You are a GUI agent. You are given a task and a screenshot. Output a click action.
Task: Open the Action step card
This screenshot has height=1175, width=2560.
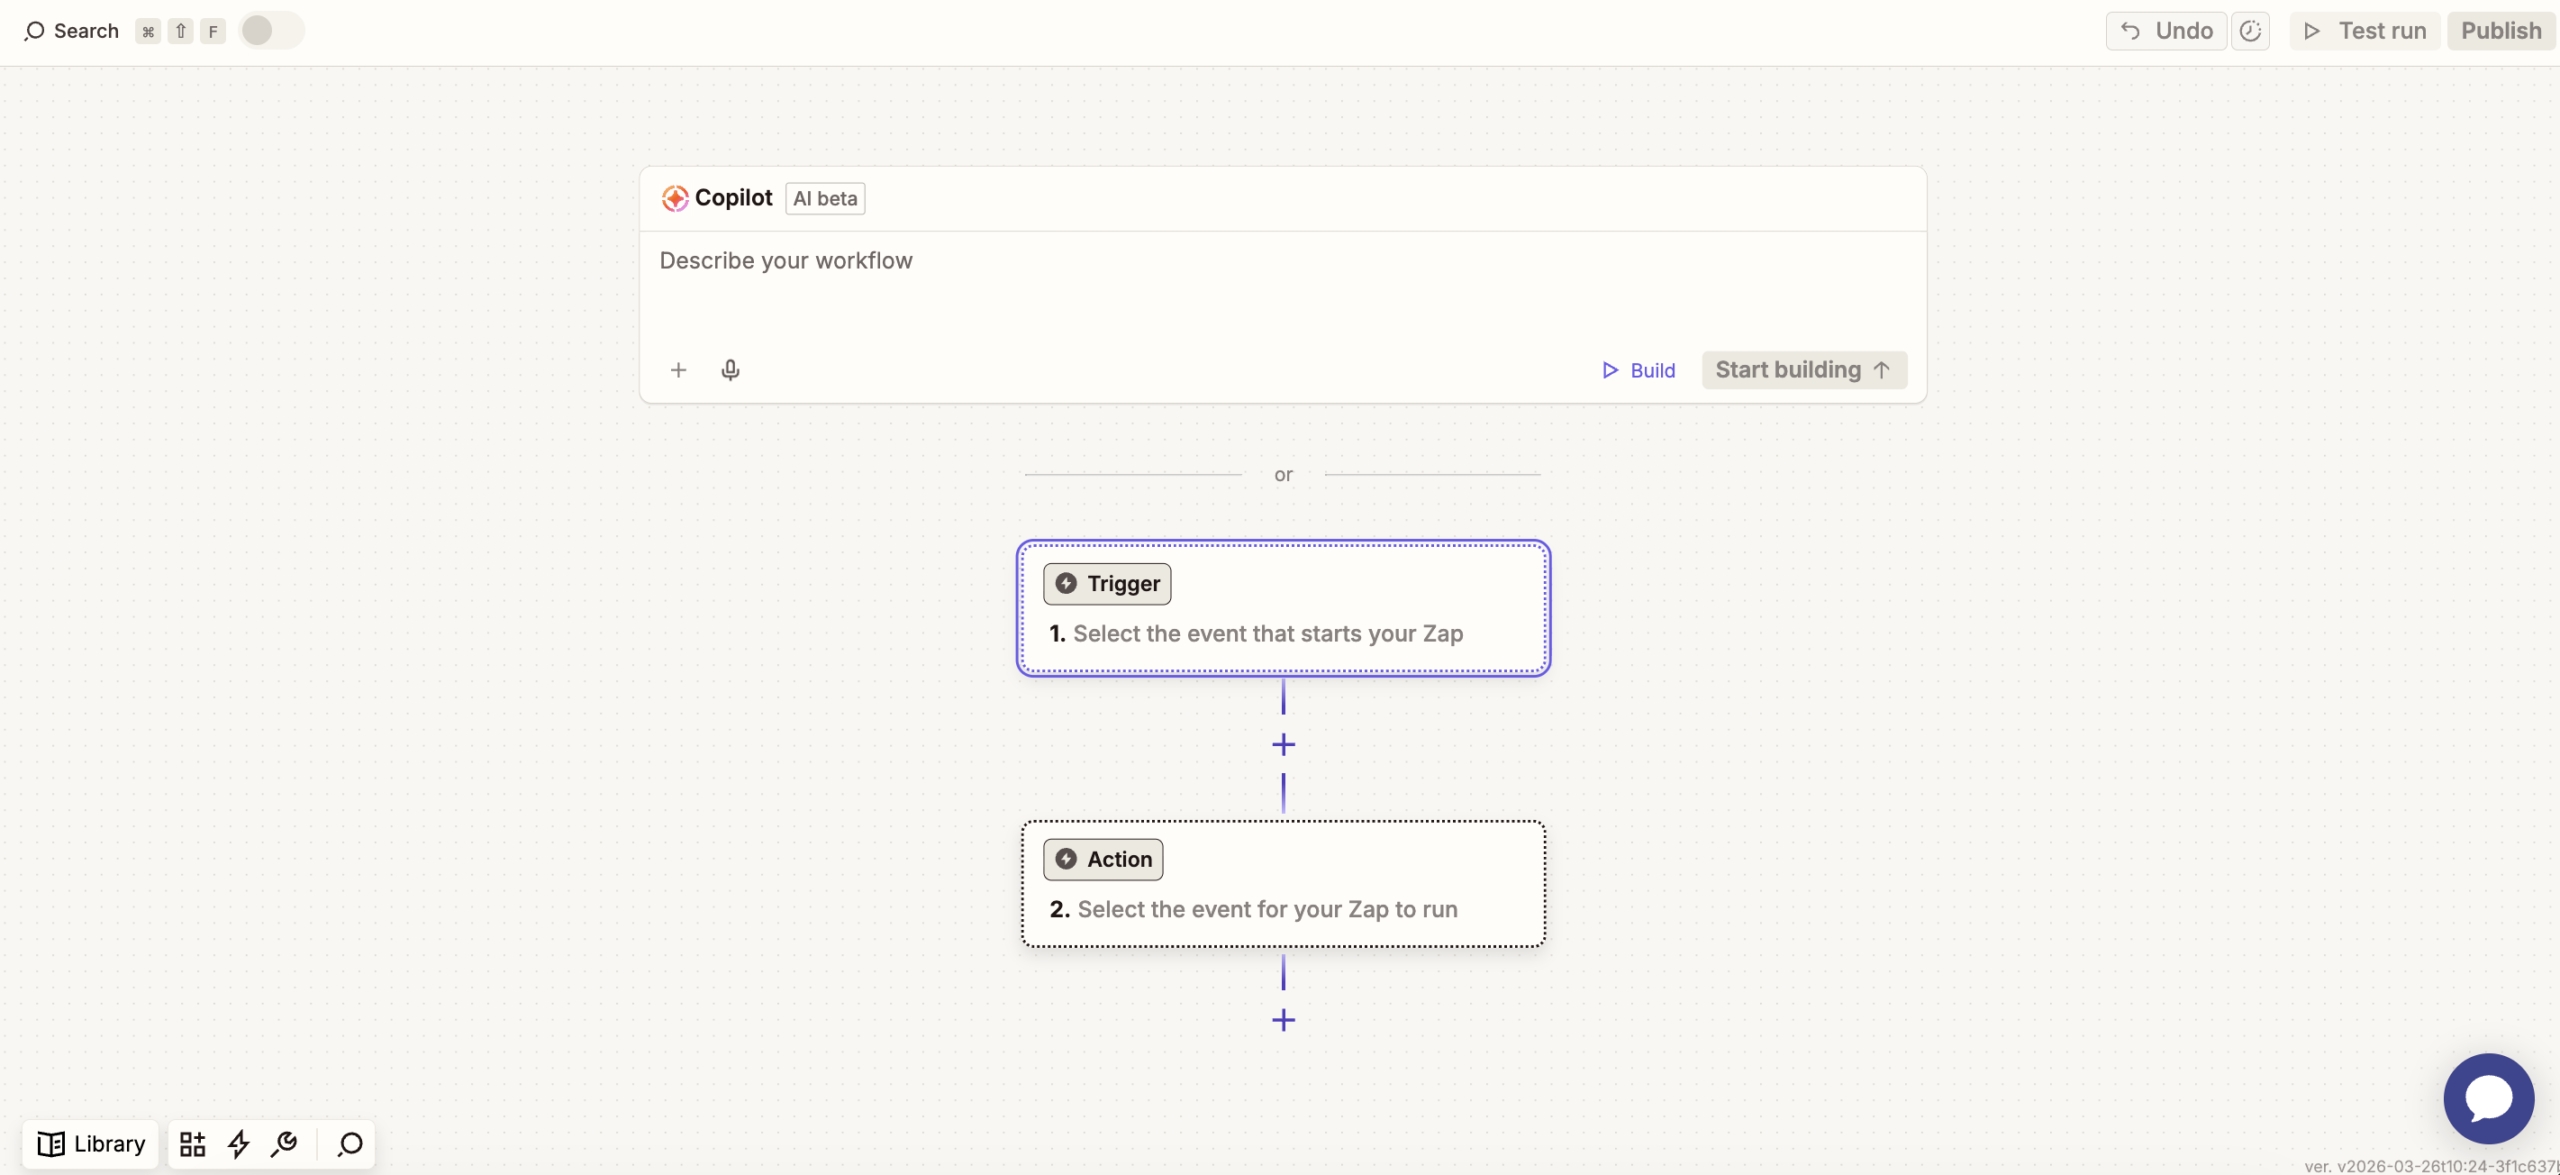[1283, 884]
